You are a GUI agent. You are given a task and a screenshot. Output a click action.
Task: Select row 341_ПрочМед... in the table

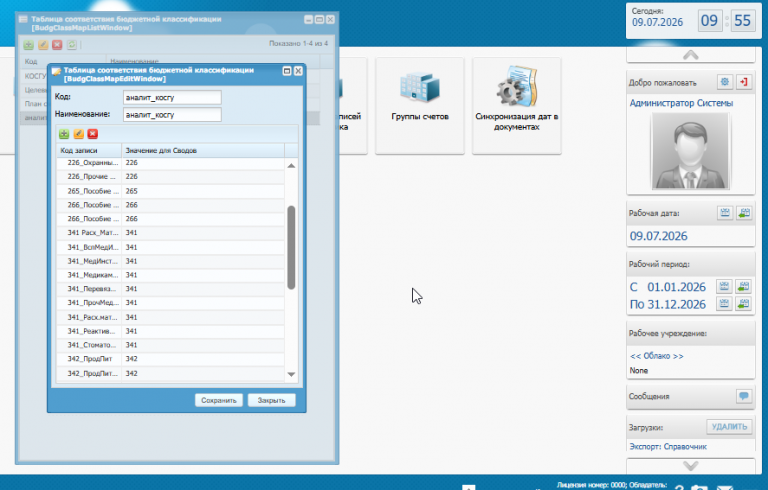coord(170,303)
